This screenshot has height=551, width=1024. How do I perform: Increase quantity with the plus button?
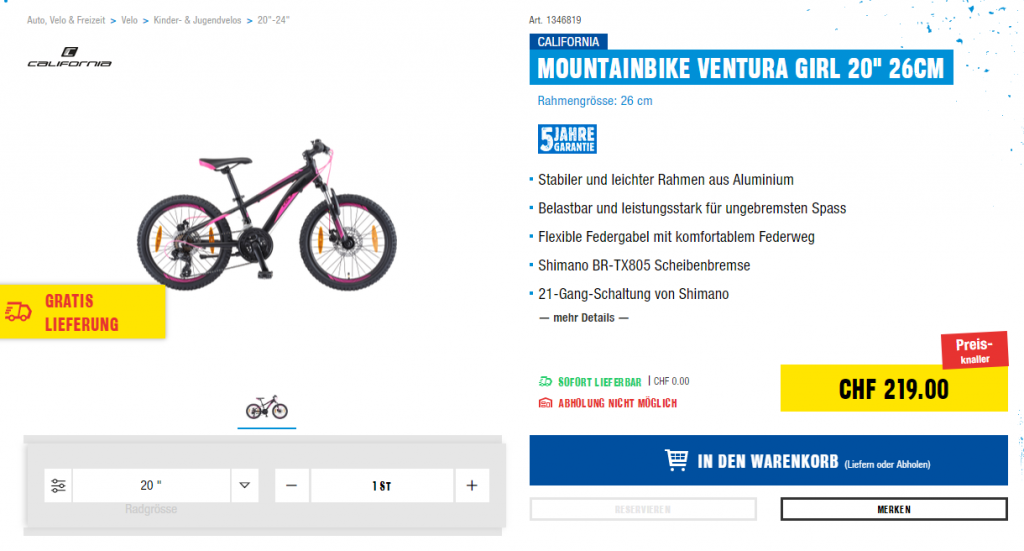(x=472, y=486)
